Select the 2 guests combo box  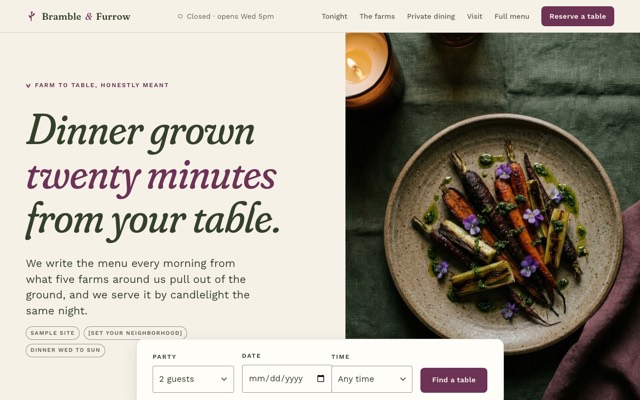[x=193, y=379]
